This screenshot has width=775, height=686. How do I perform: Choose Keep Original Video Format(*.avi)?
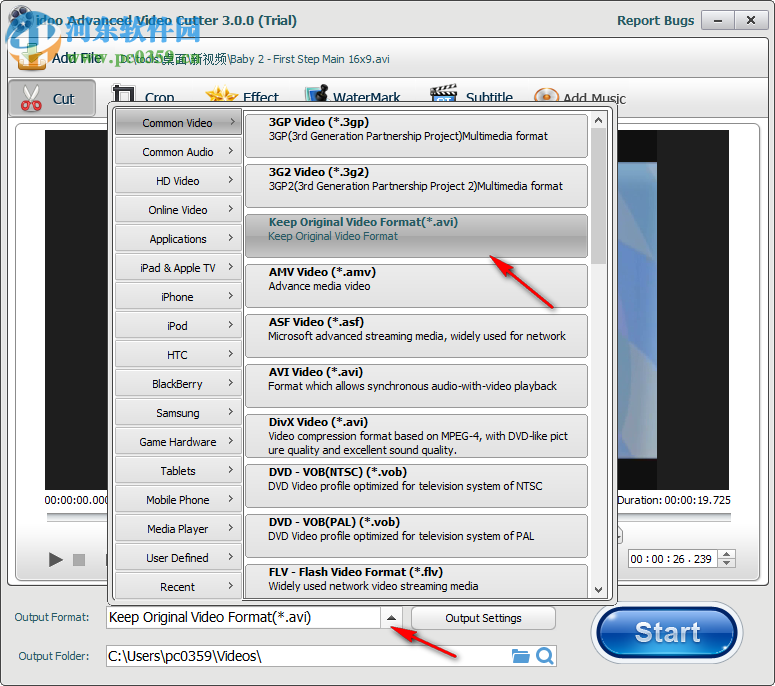[x=416, y=236]
